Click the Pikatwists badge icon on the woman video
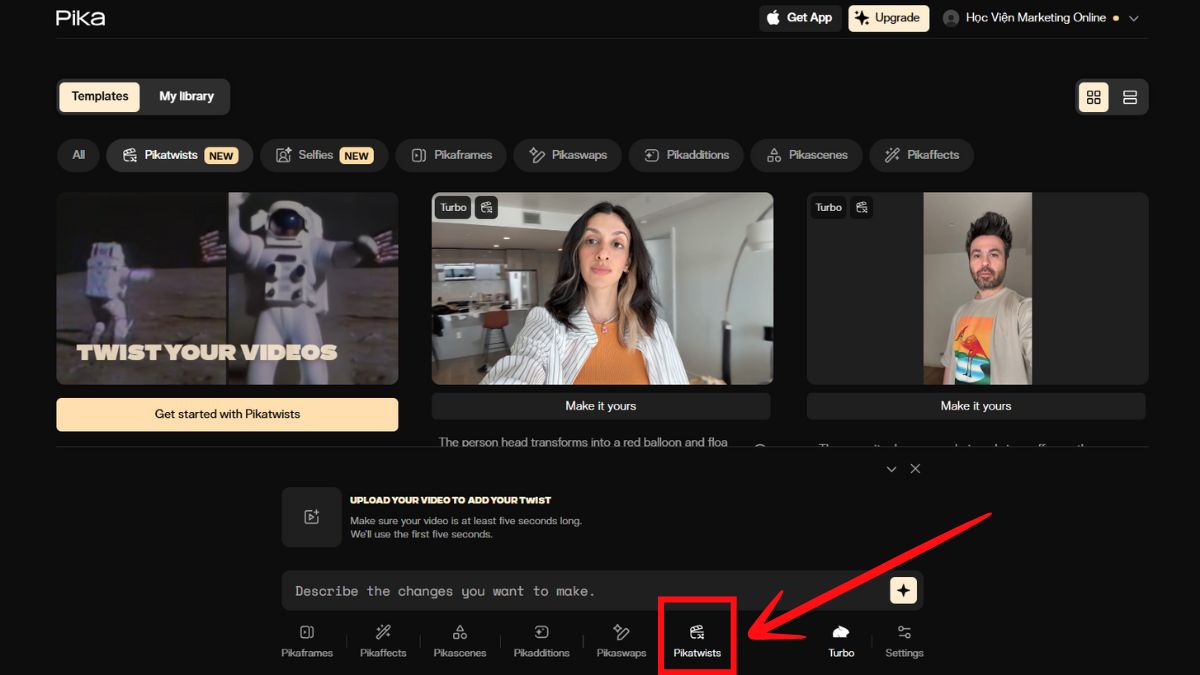This screenshot has height=675, width=1200. [486, 207]
